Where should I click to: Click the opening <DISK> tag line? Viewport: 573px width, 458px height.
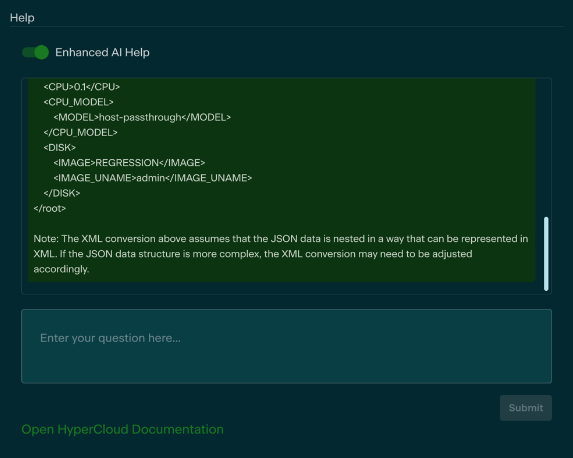pos(60,148)
